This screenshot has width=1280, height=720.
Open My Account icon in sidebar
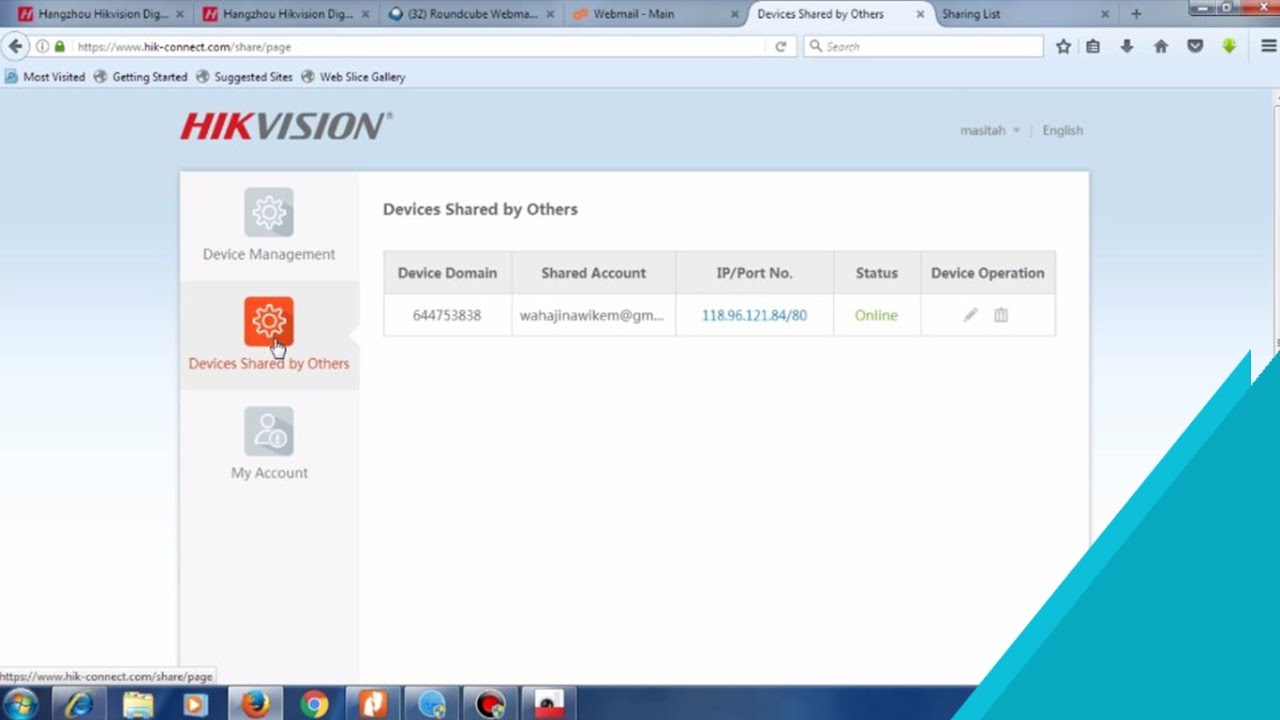[269, 431]
